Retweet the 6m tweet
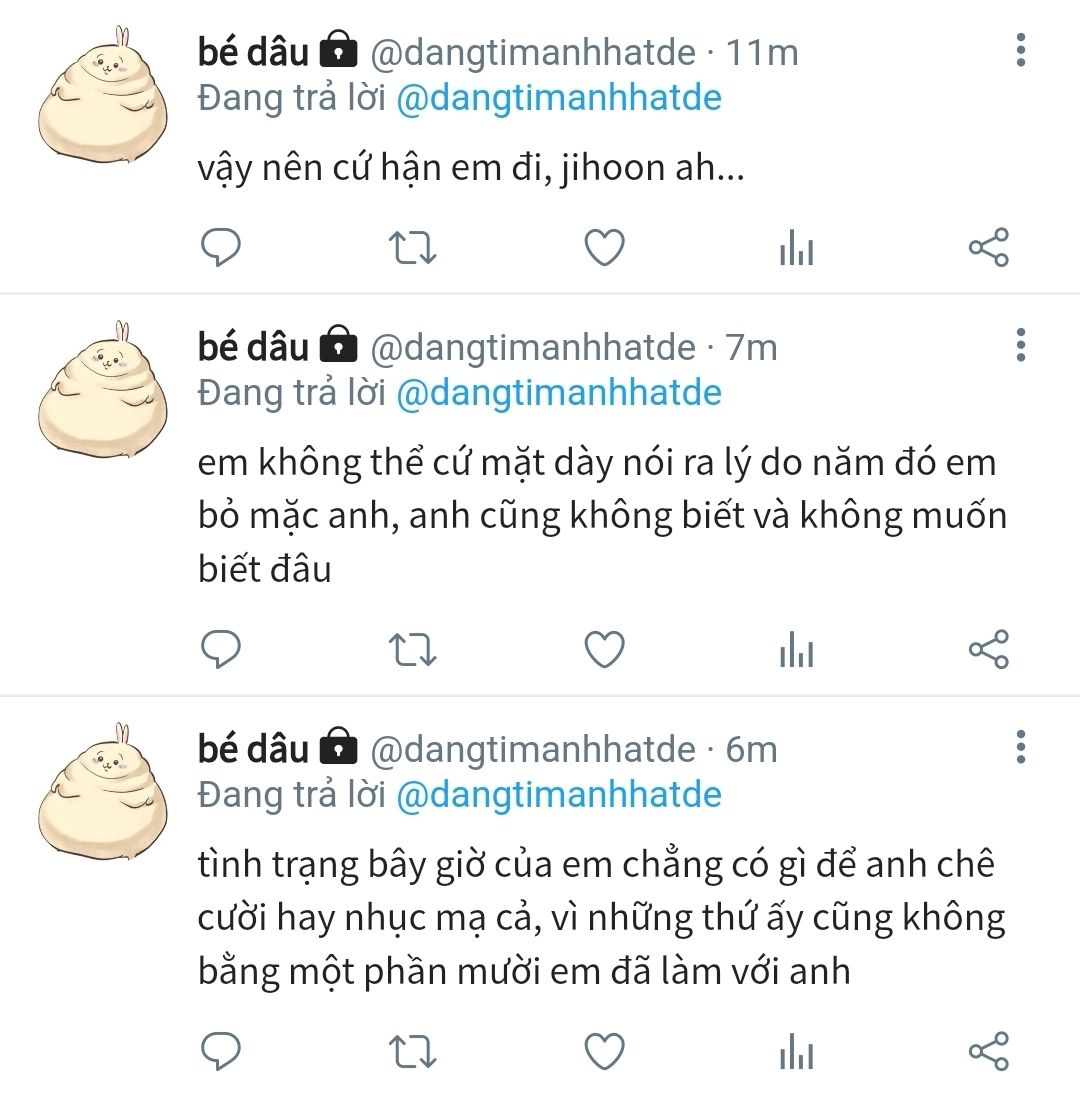The width and height of the screenshot is (1080, 1093). coord(412,1051)
